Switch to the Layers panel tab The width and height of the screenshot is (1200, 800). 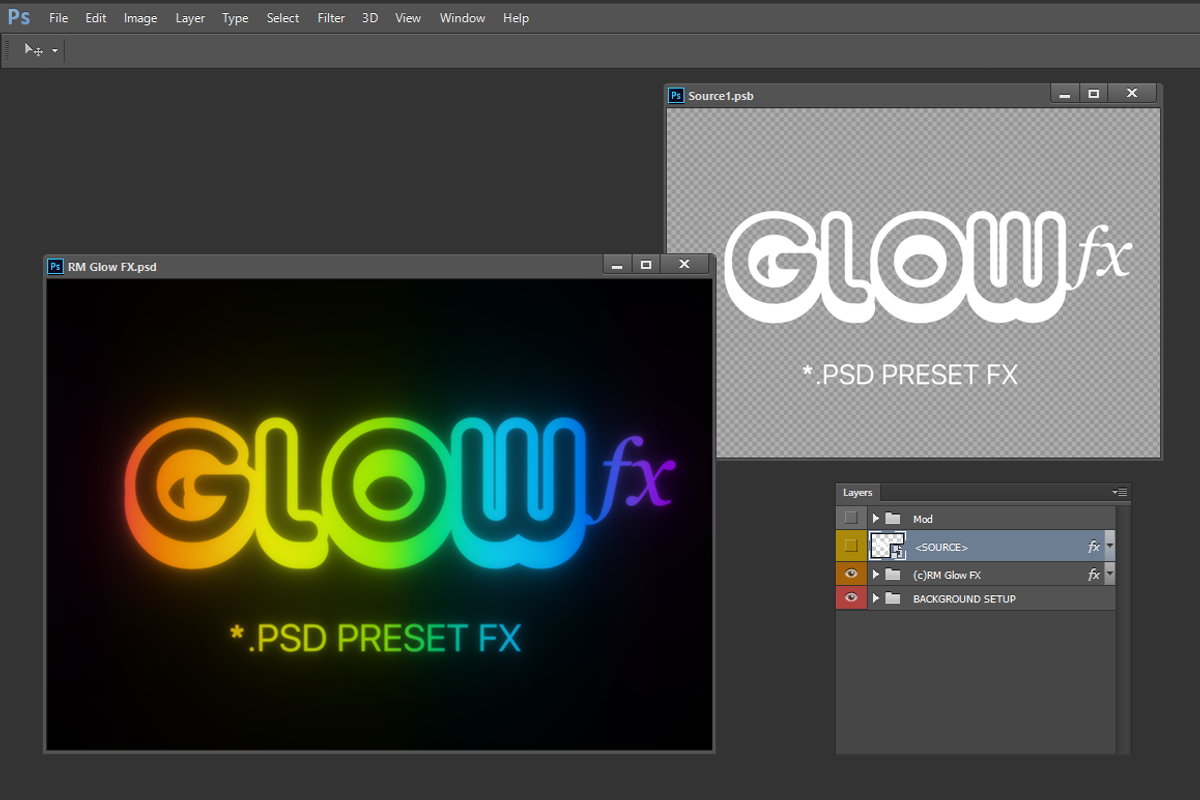coord(857,493)
